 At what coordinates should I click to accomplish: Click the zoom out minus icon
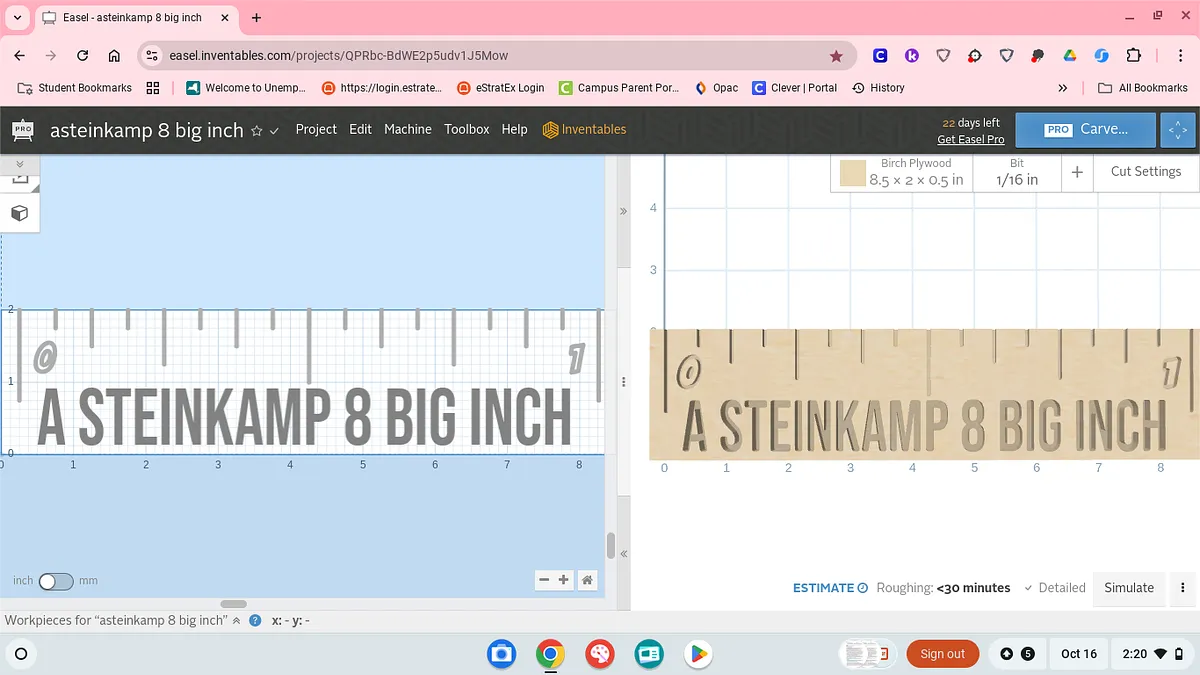(x=544, y=580)
